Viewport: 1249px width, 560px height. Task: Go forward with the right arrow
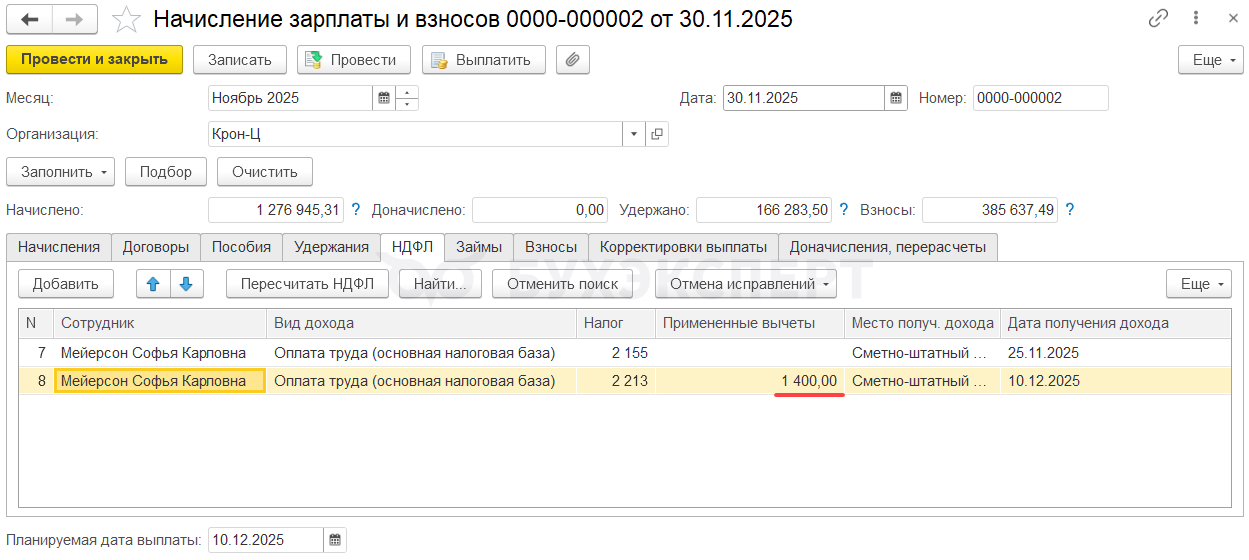(x=75, y=19)
